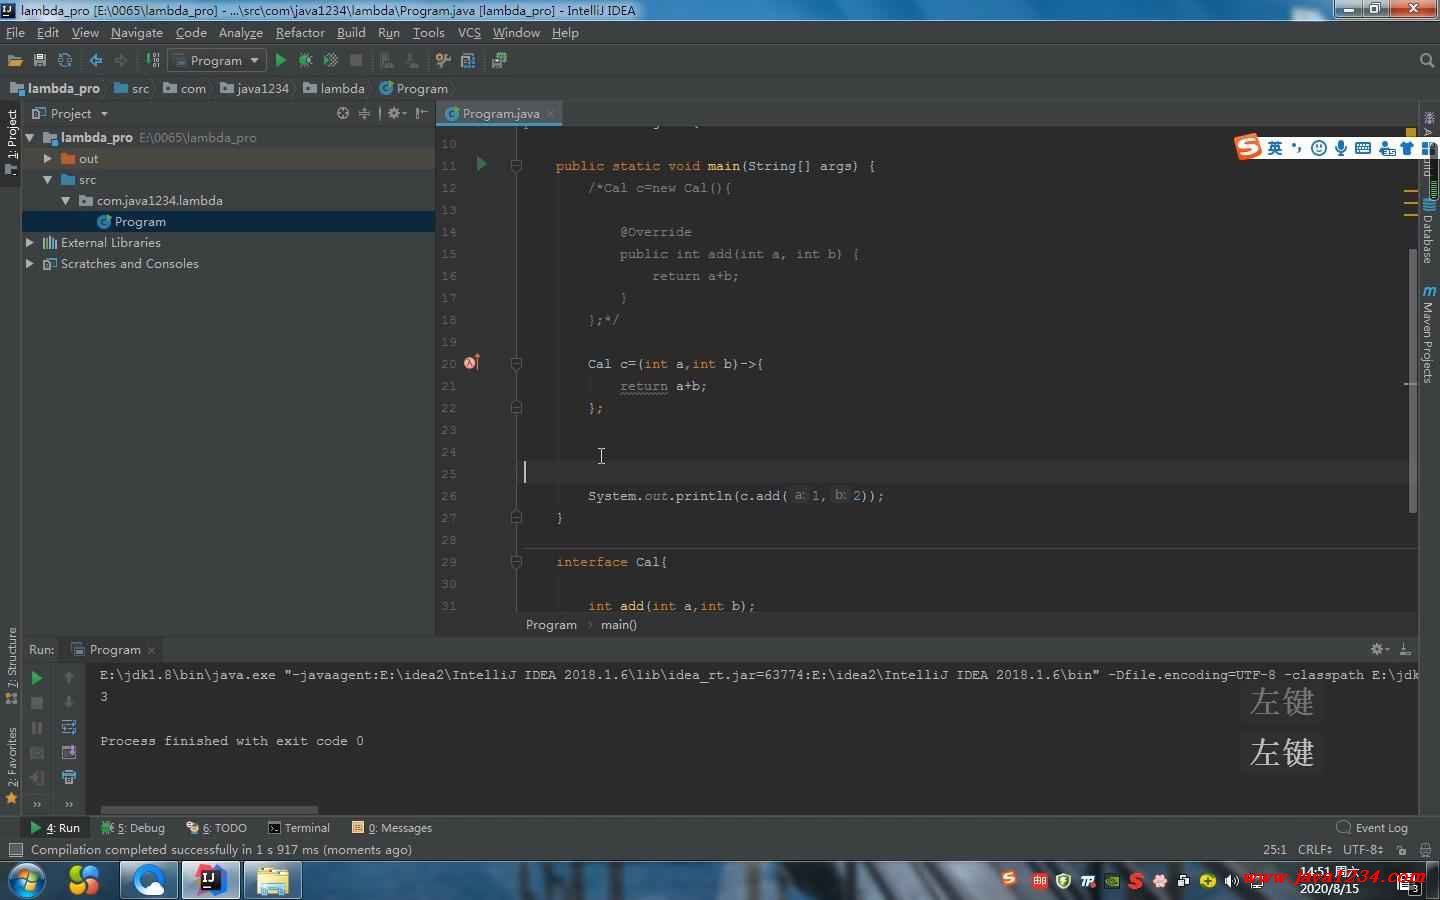The image size is (1440, 900).
Task: Click the Synchronize toolbar icon
Action: coord(65,61)
